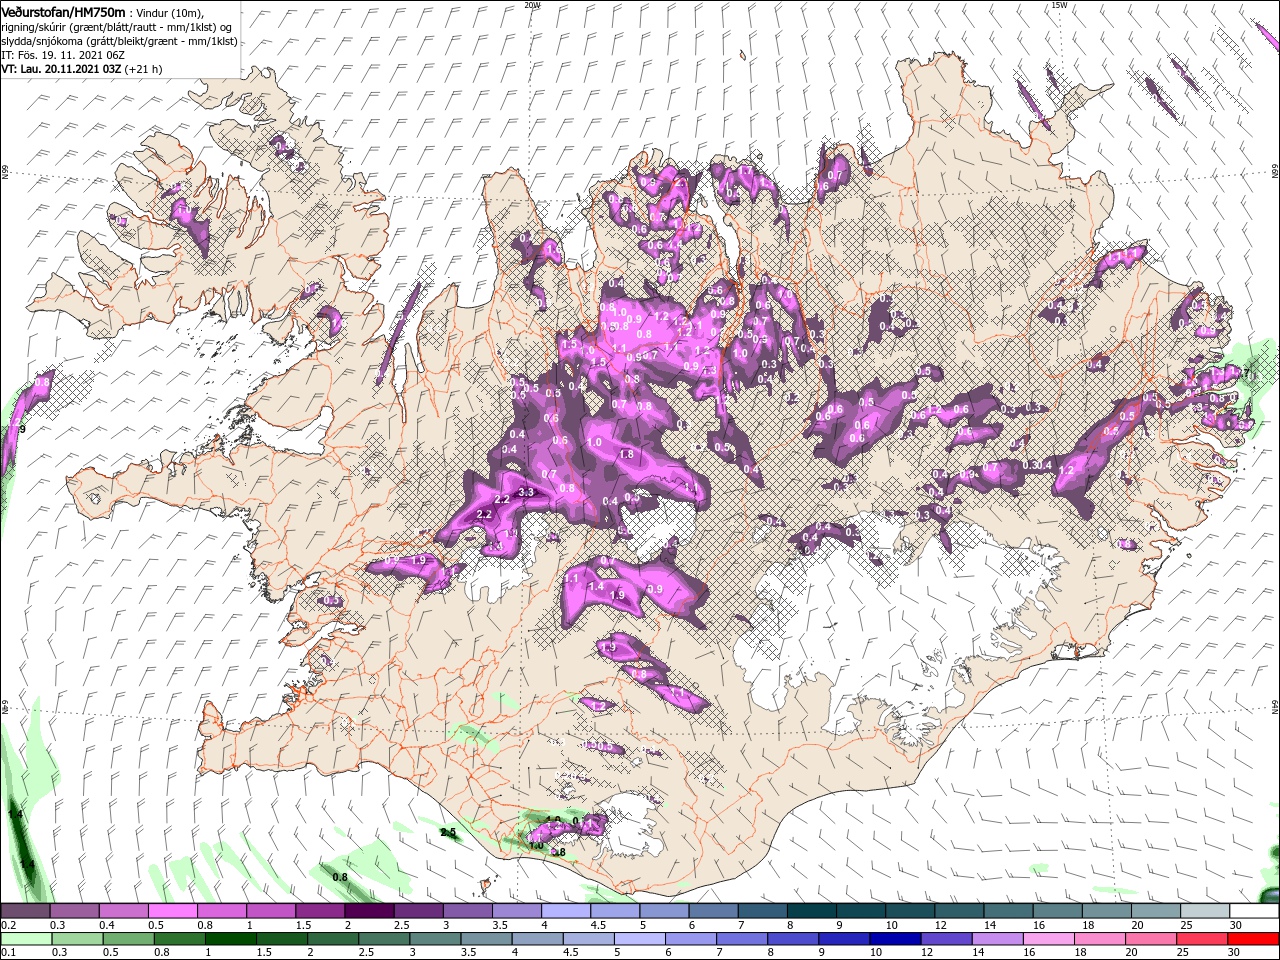Click the pale grey 25–30 top legend swatch
1280x960 pixels.
(1204, 911)
